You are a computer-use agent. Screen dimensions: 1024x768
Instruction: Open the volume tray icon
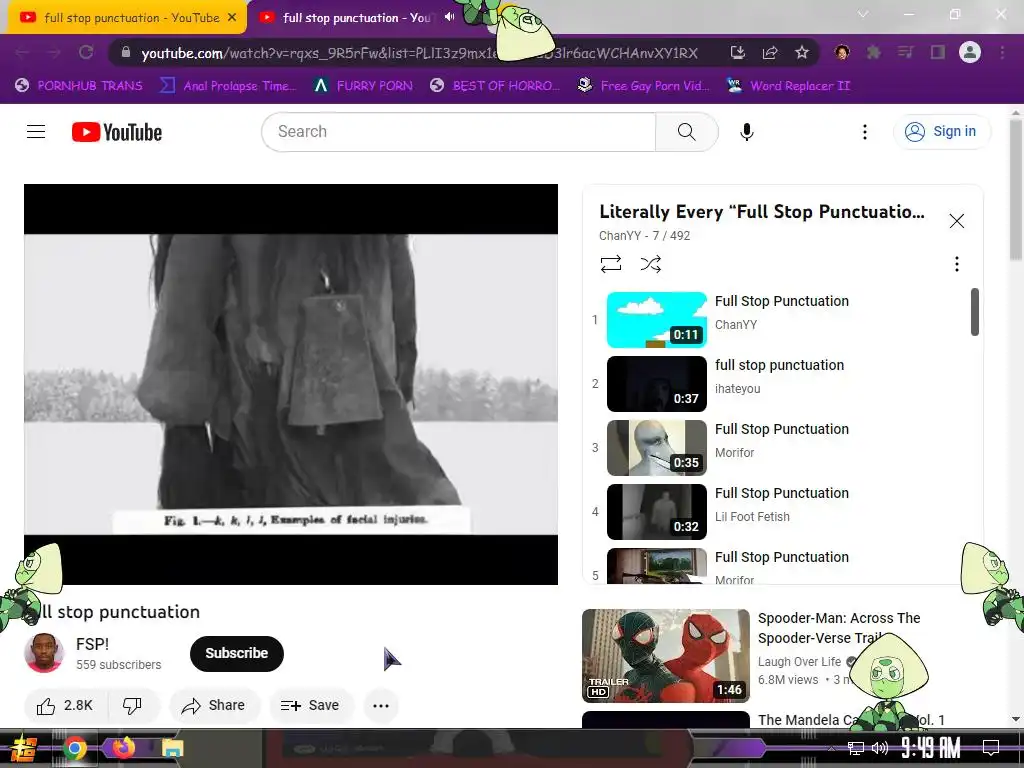pos(880,748)
